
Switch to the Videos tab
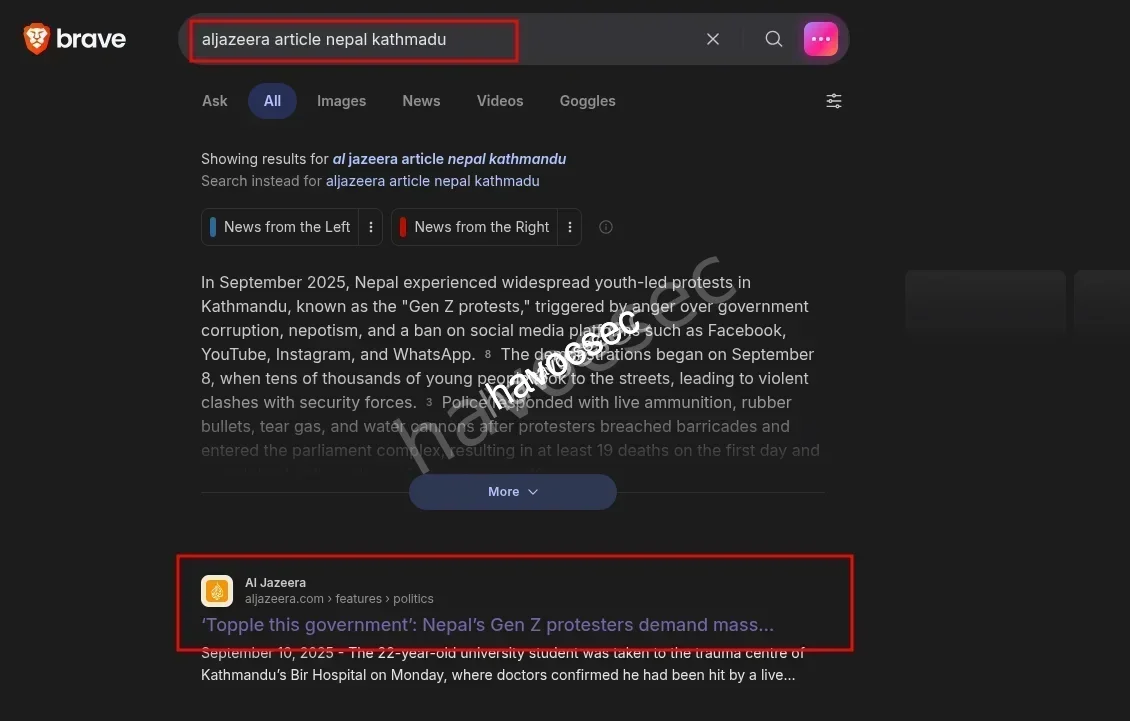[x=500, y=101]
